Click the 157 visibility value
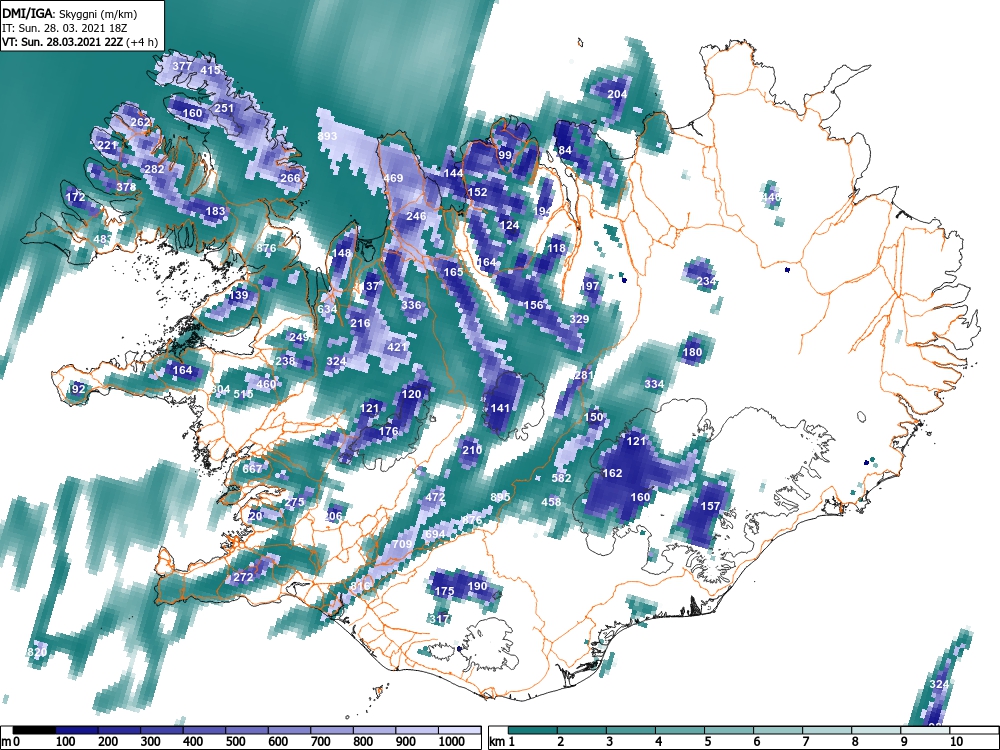 click(x=710, y=506)
